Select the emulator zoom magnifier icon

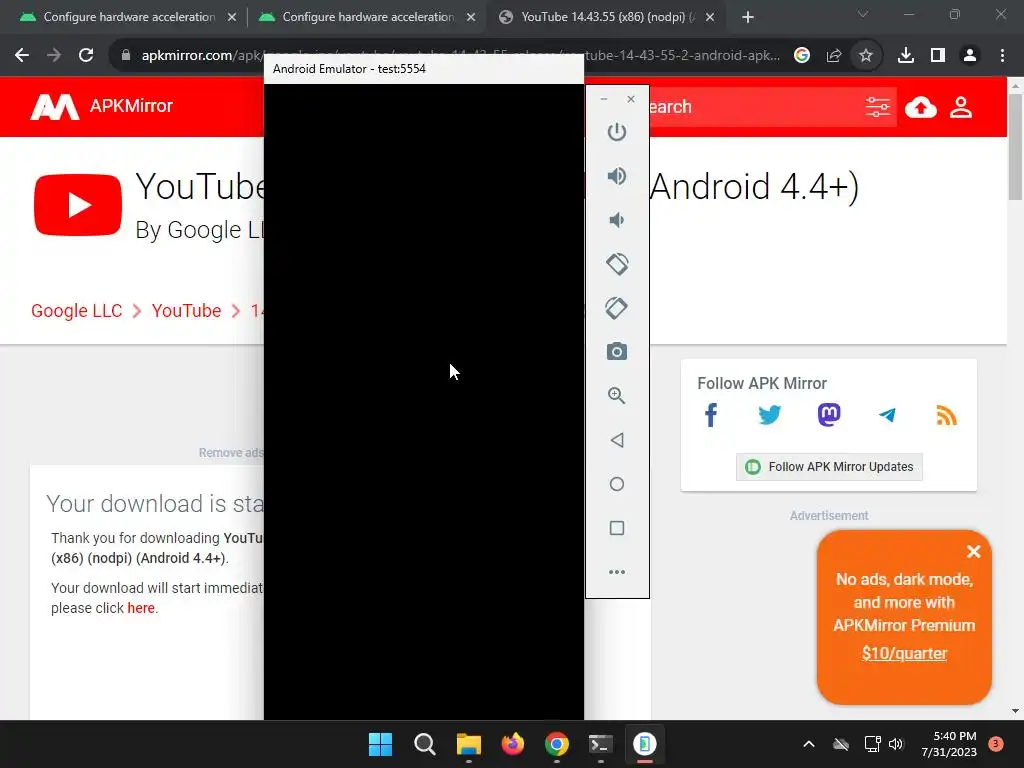point(616,396)
